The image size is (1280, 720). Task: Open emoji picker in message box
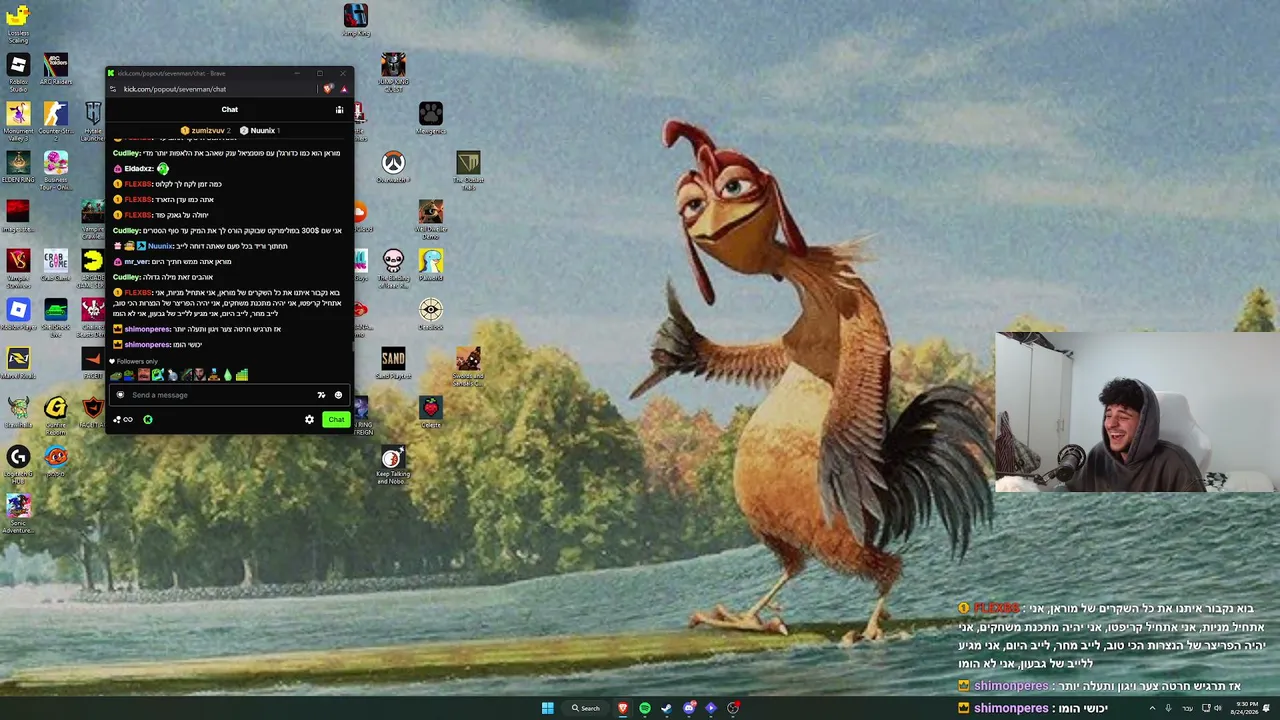click(338, 395)
